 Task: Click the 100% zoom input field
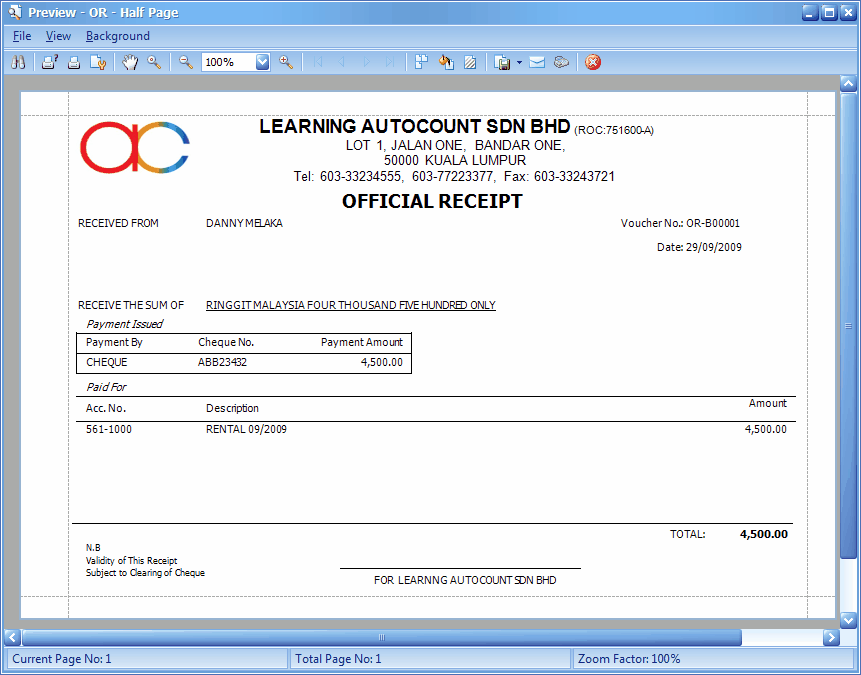229,62
